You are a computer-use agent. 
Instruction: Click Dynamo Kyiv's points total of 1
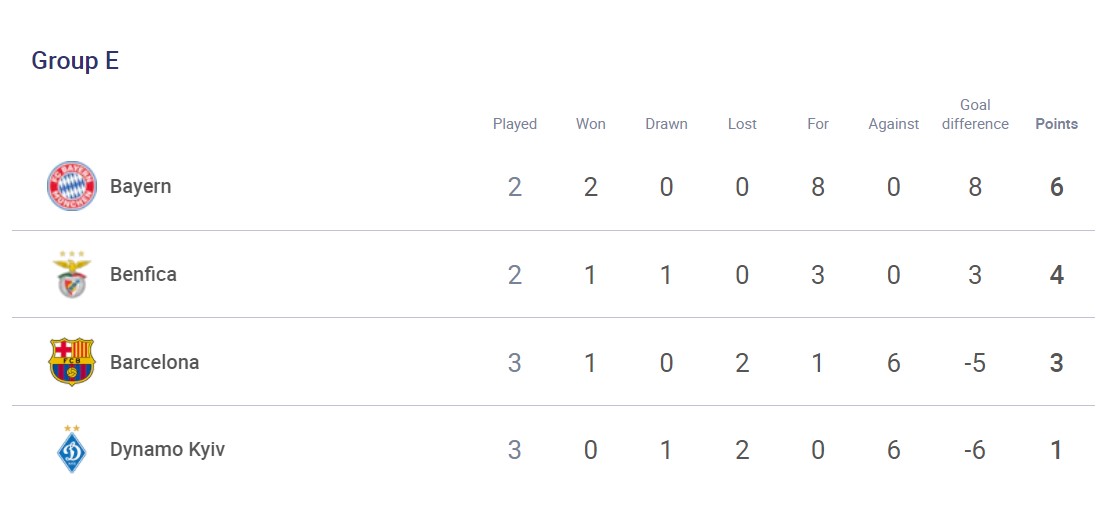click(x=1056, y=450)
